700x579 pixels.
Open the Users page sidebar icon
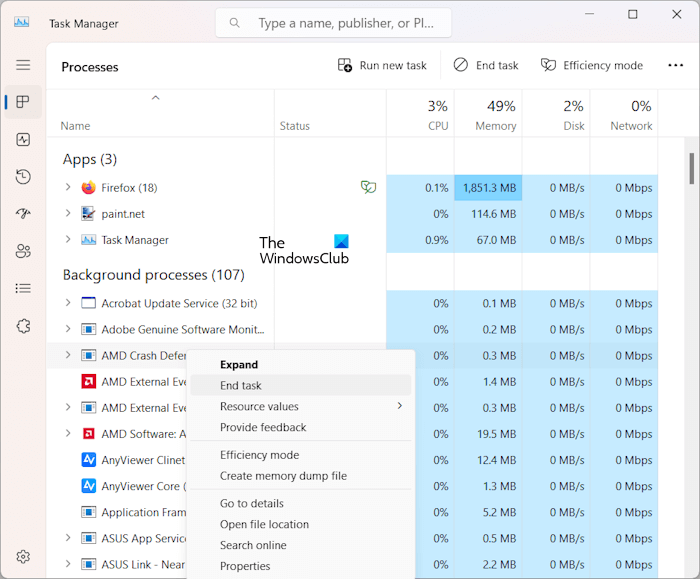click(x=23, y=251)
